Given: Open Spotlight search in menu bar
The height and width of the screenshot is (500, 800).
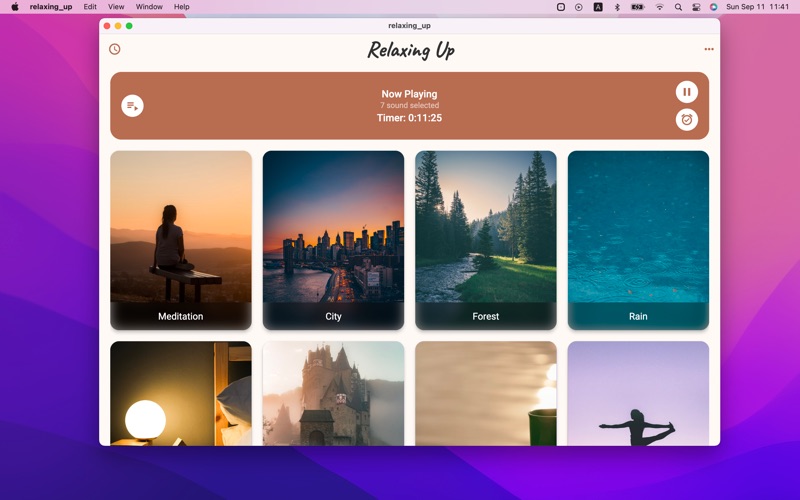Looking at the screenshot, I should (x=678, y=7).
